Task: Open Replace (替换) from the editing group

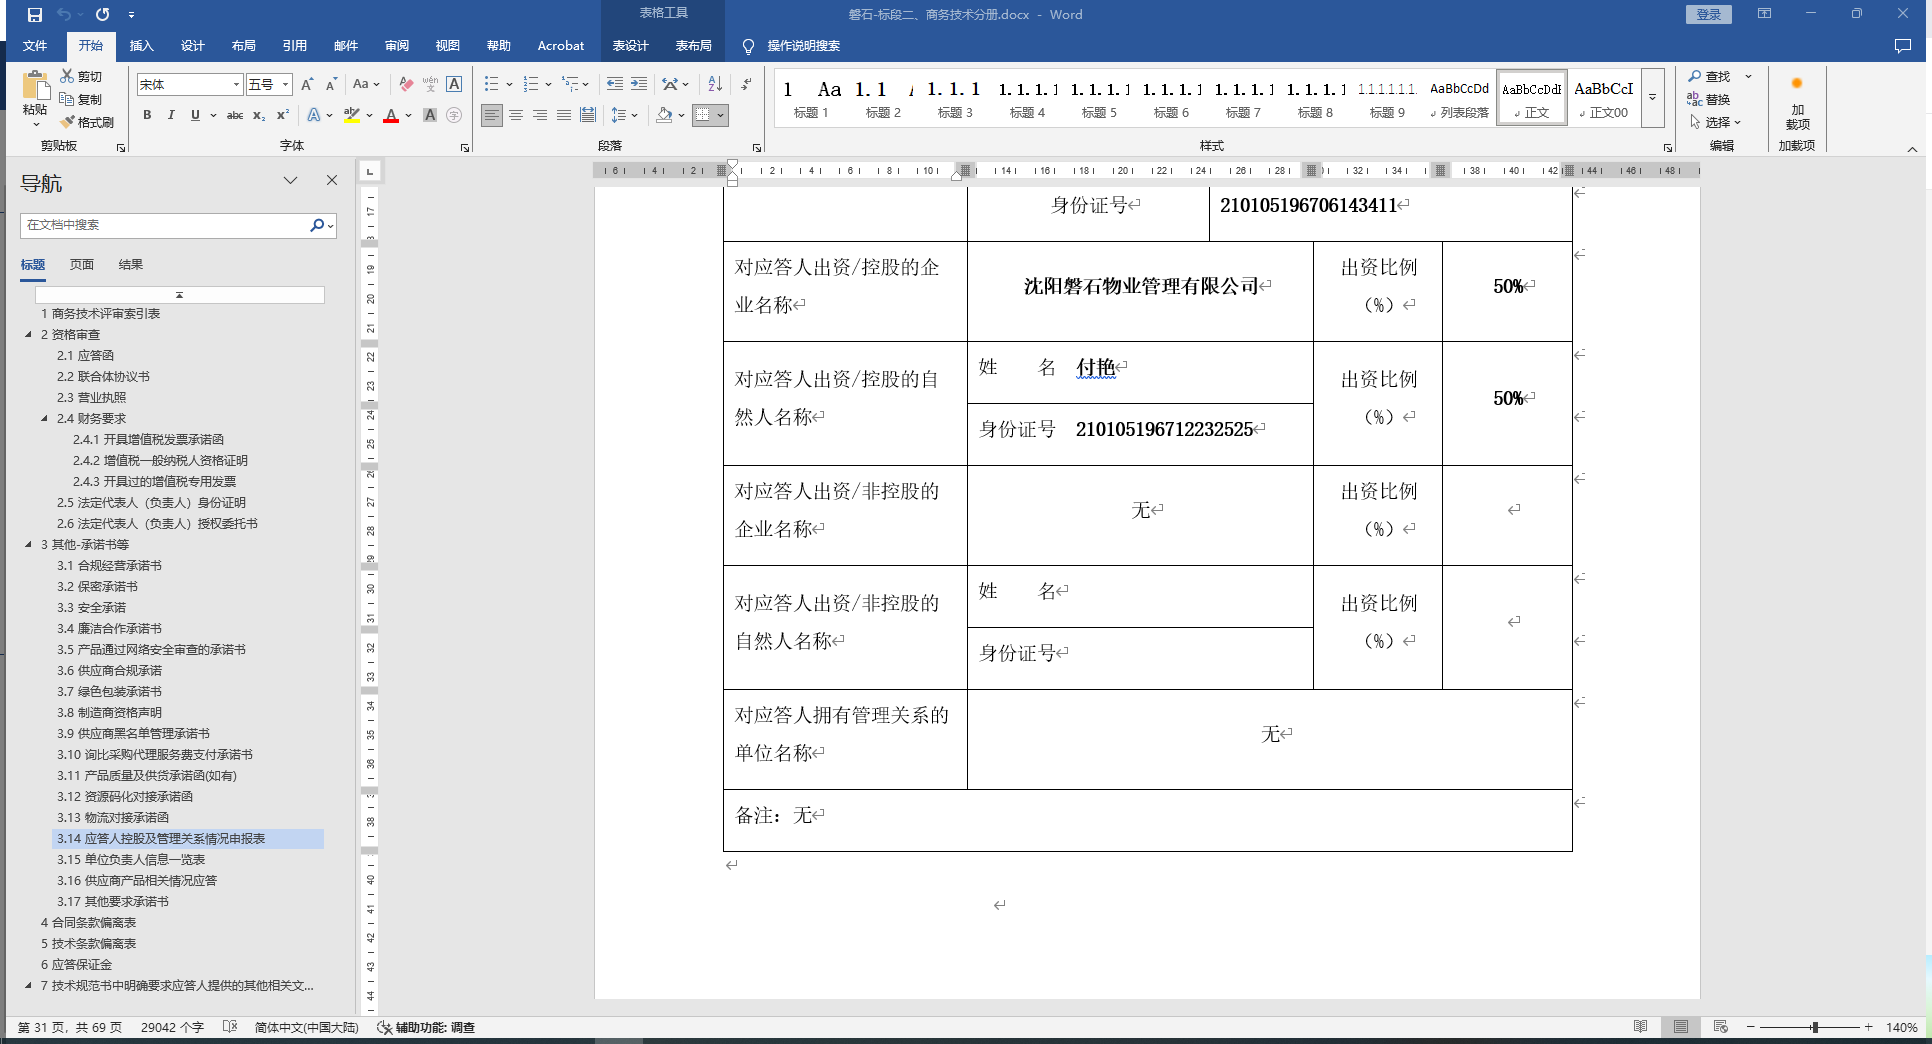Action: coord(1709,99)
